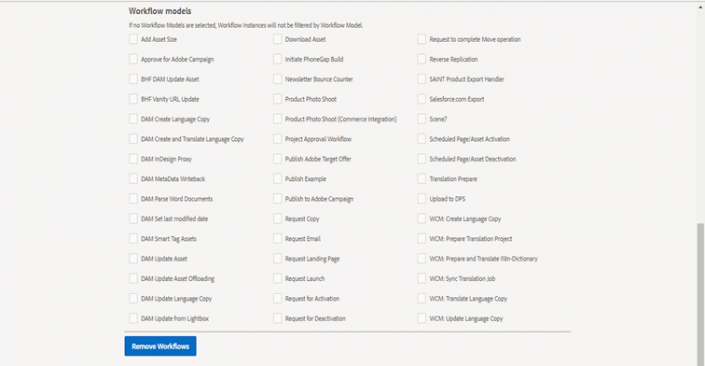Tick DAM Update from Lightbox checkbox
This screenshot has width=705, height=366.
133,318
